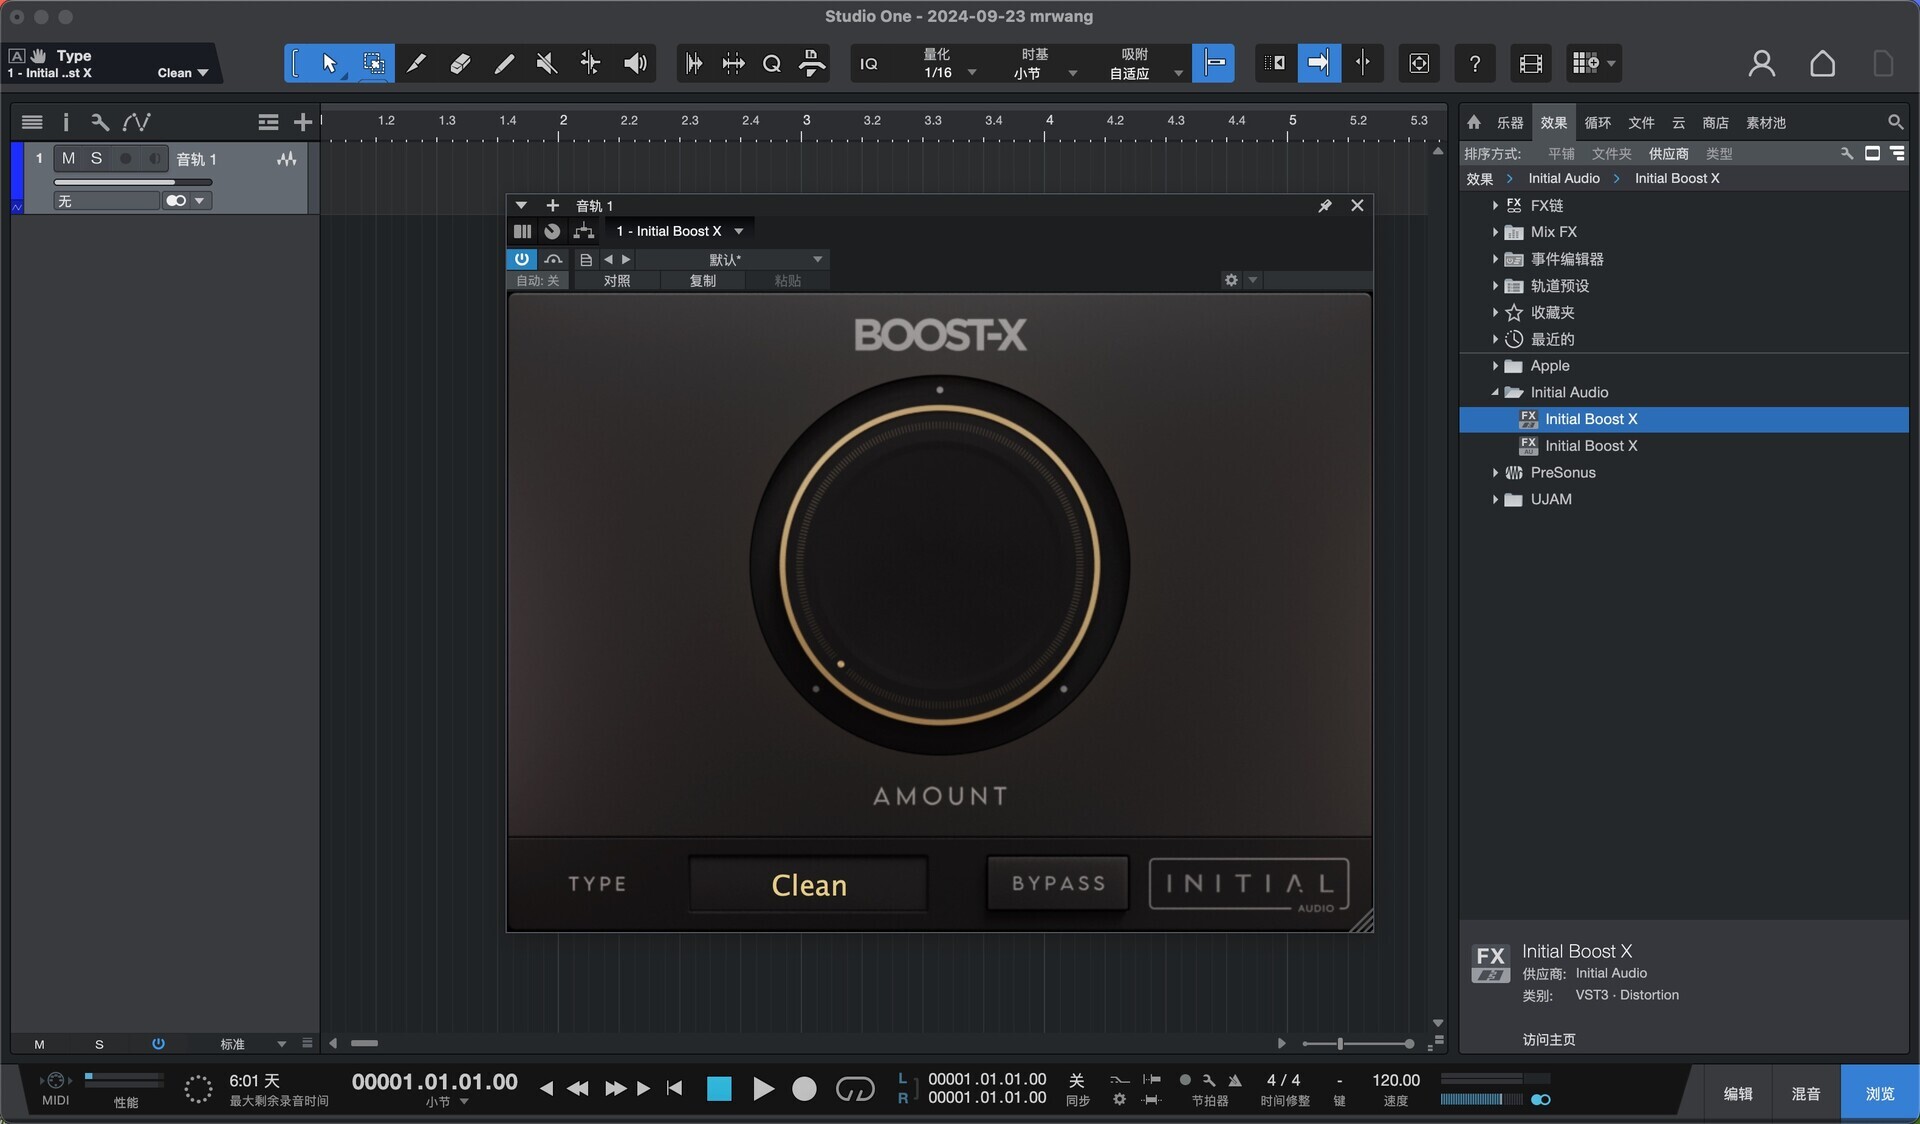Open track list wrench options
Viewport: 1920px width, 1124px height.
99,122
